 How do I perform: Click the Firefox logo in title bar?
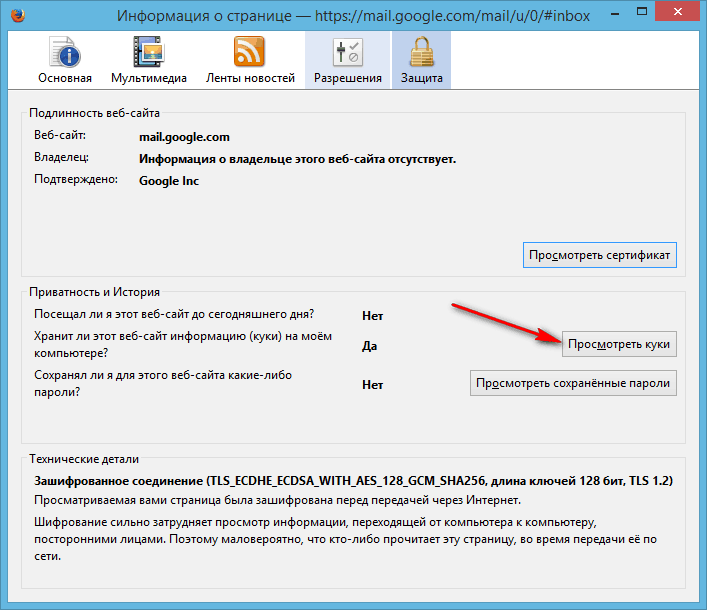click(18, 15)
